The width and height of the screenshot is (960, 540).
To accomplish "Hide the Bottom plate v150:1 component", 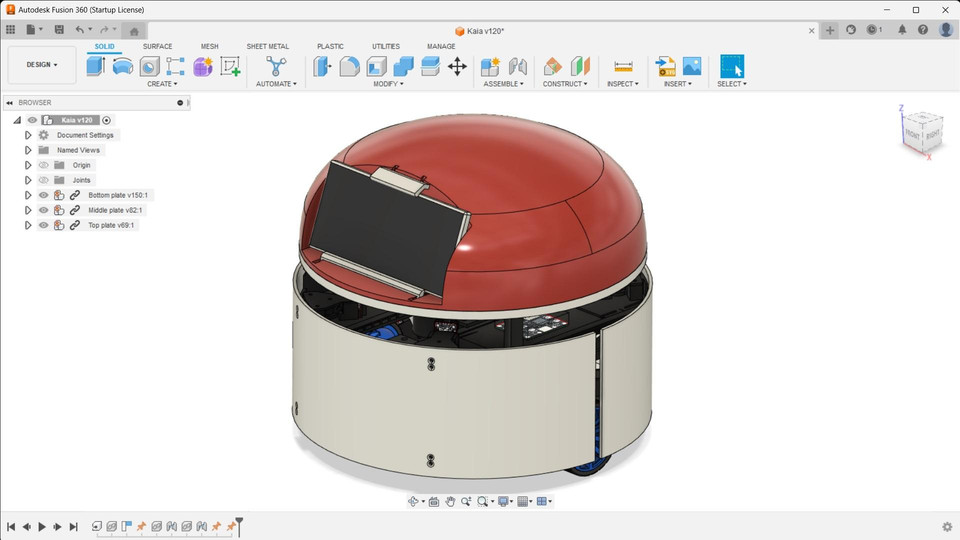I will click(43, 195).
